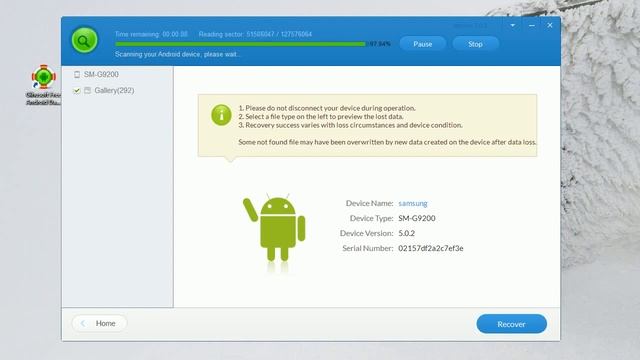Select Gallery(292) in the file type list
The width and height of the screenshot is (640, 360).
pos(114,90)
